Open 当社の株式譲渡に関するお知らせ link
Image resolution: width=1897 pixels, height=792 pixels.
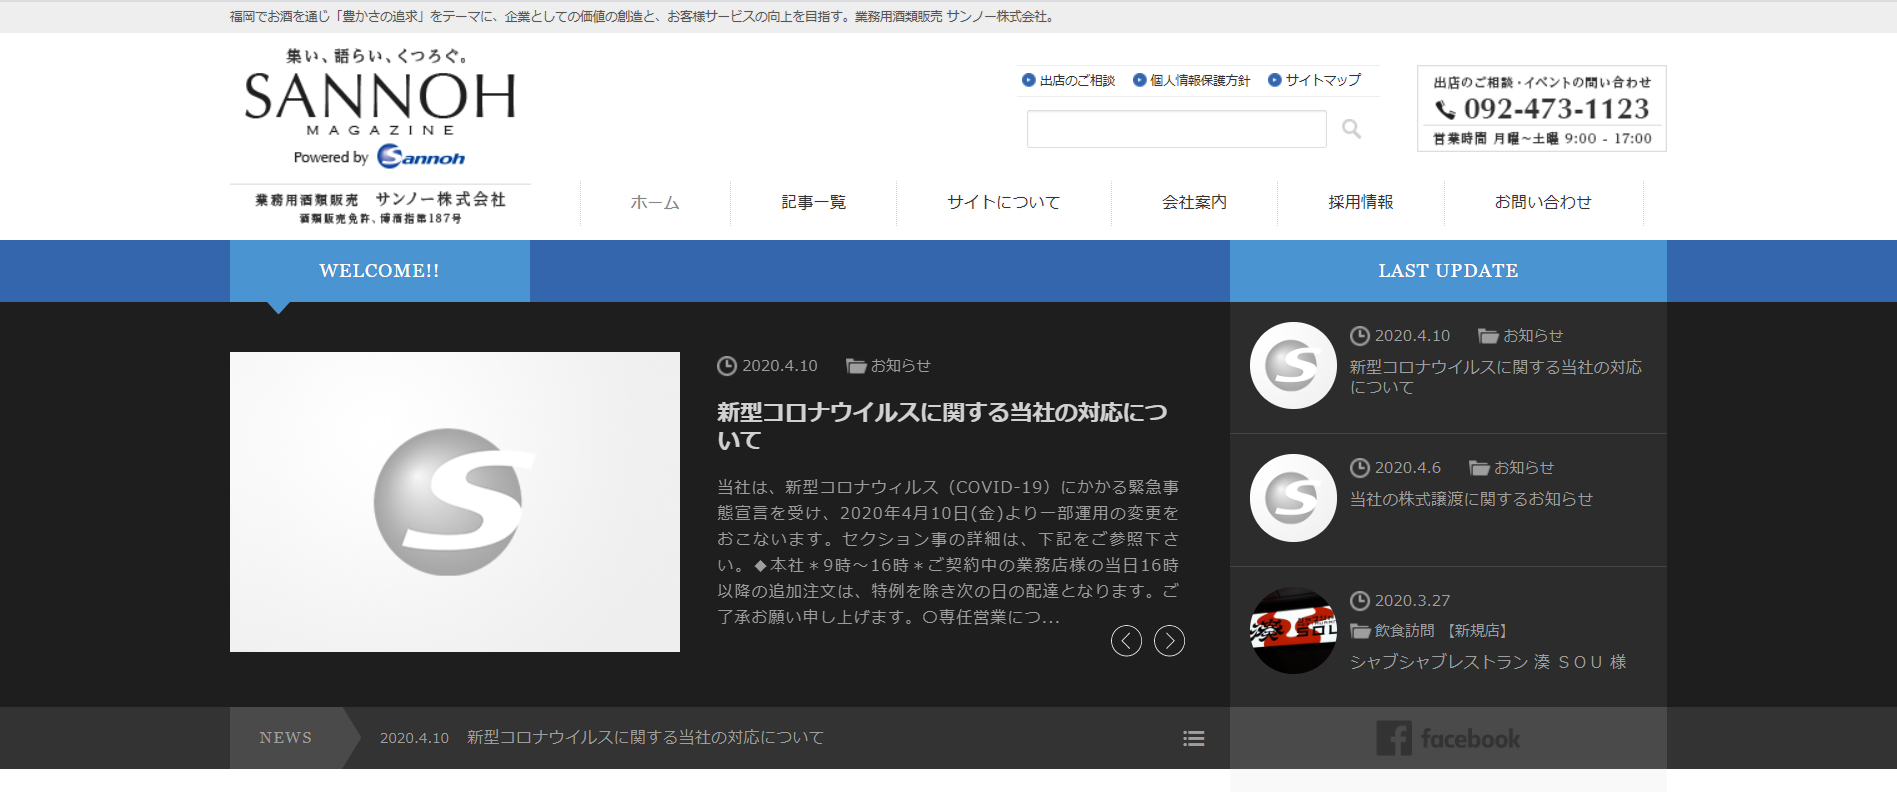pos(1471,499)
